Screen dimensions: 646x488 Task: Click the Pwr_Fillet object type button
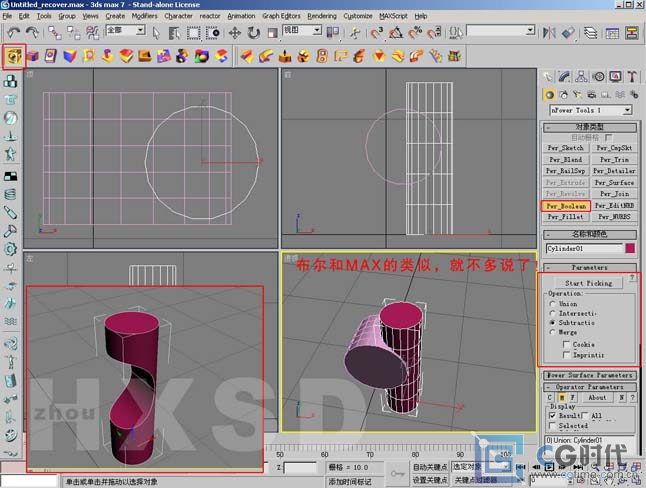point(566,217)
